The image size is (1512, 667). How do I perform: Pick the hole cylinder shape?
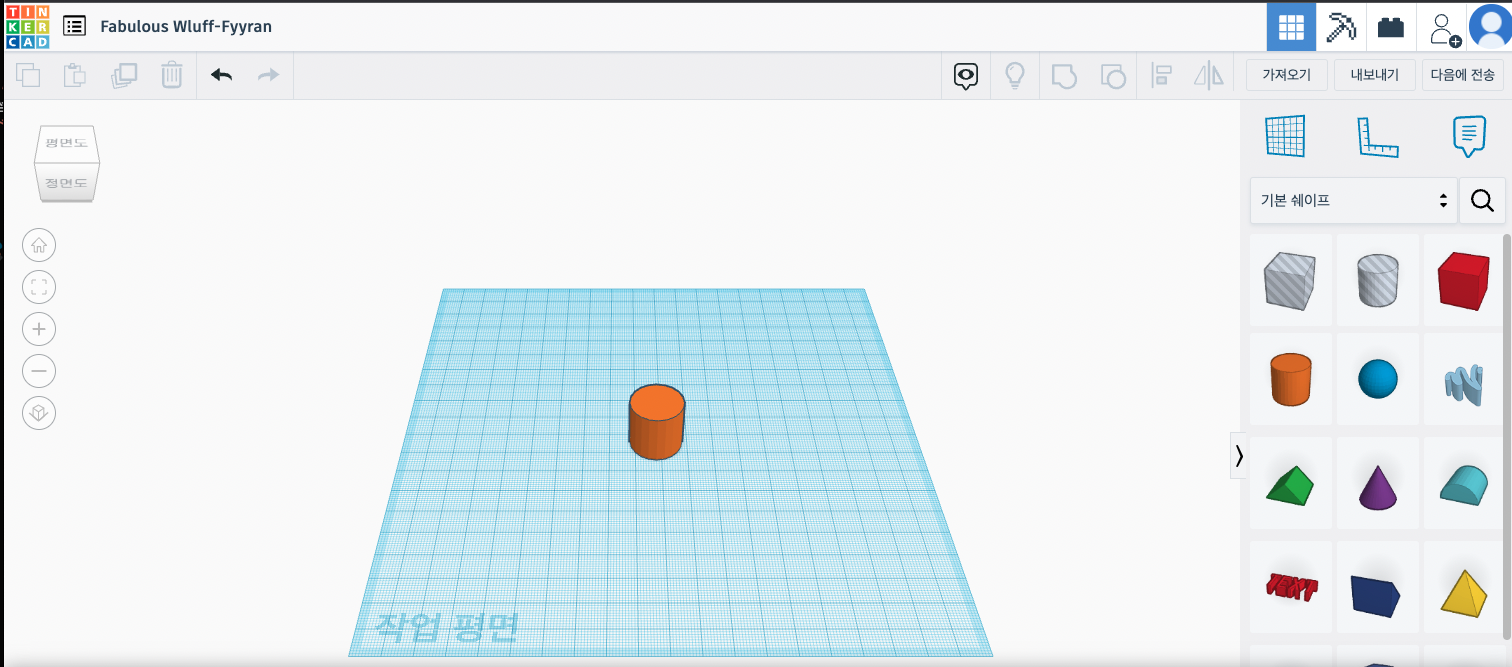coord(1377,279)
